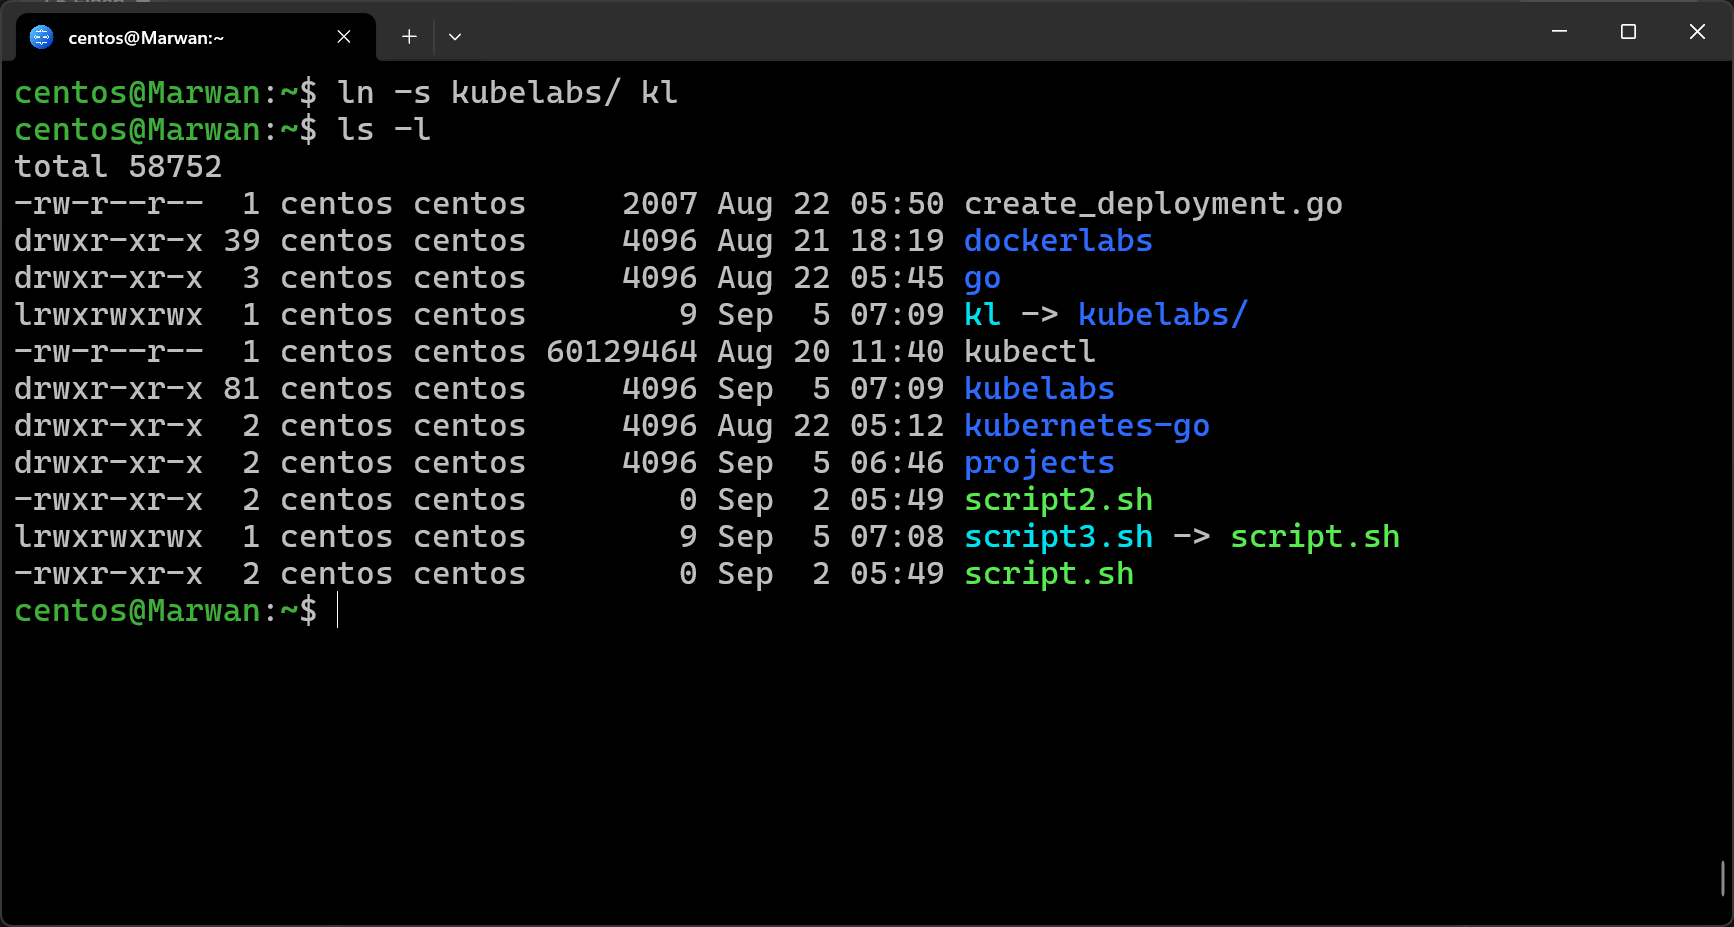The width and height of the screenshot is (1734, 927).
Task: Click the script2.sh file name
Action: [1058, 501]
